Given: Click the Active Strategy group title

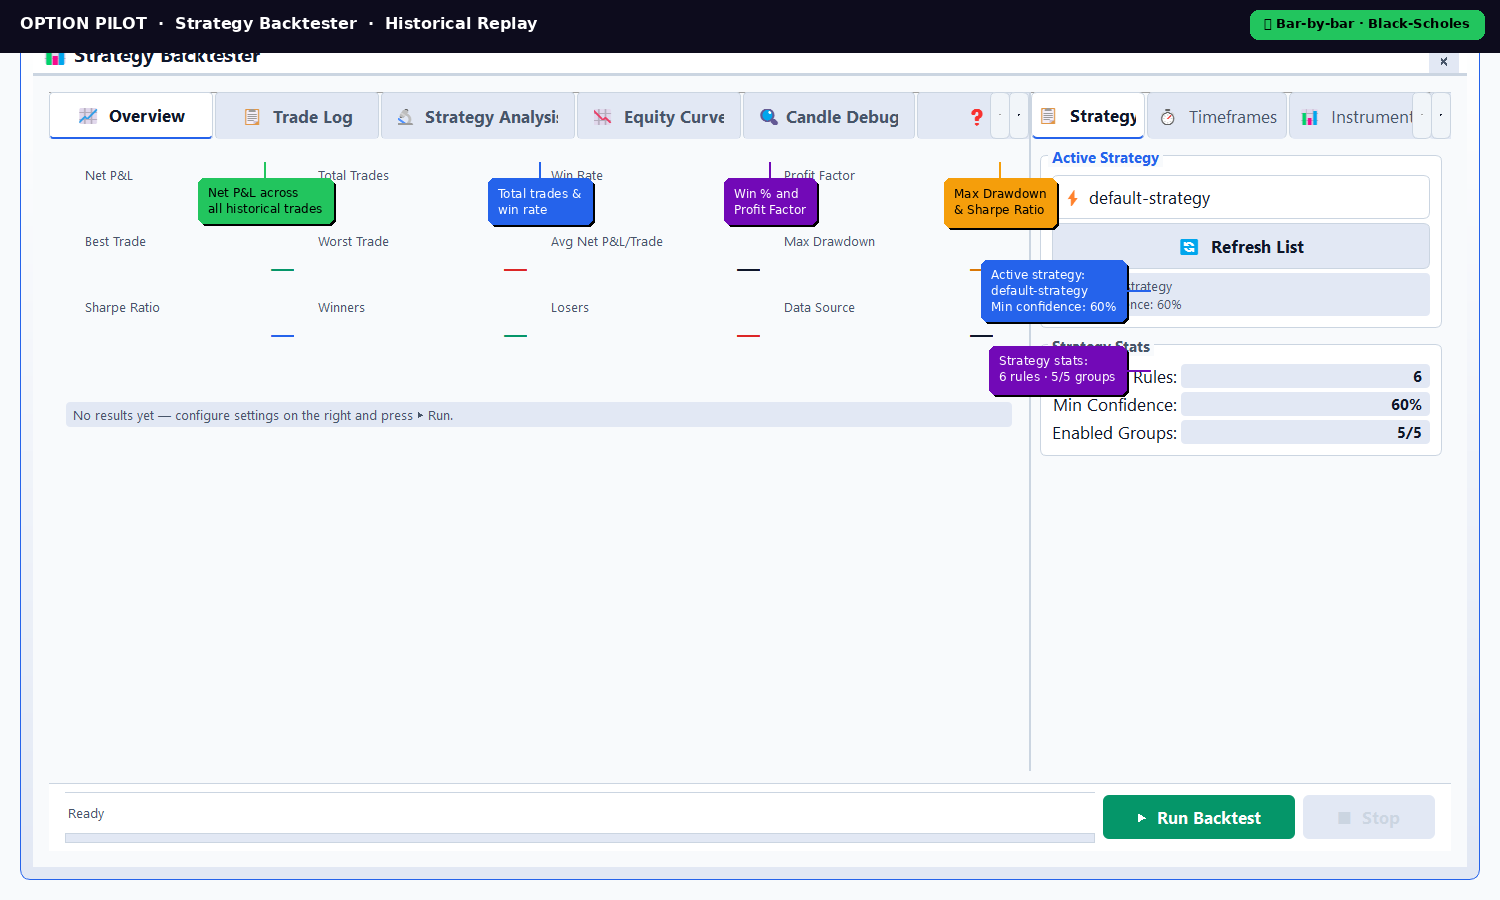Looking at the screenshot, I should coord(1105,158).
